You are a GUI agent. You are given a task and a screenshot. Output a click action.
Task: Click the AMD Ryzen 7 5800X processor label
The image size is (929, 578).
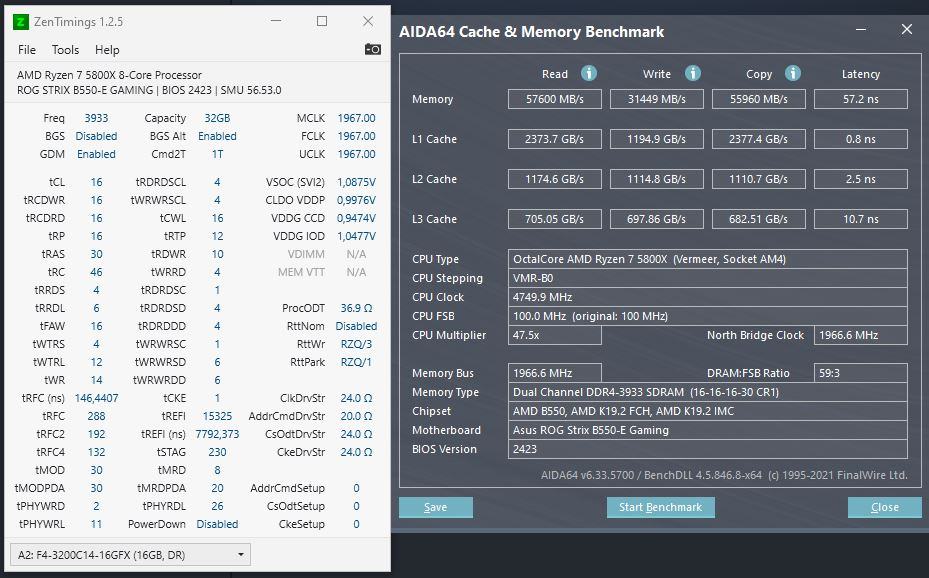pos(110,75)
